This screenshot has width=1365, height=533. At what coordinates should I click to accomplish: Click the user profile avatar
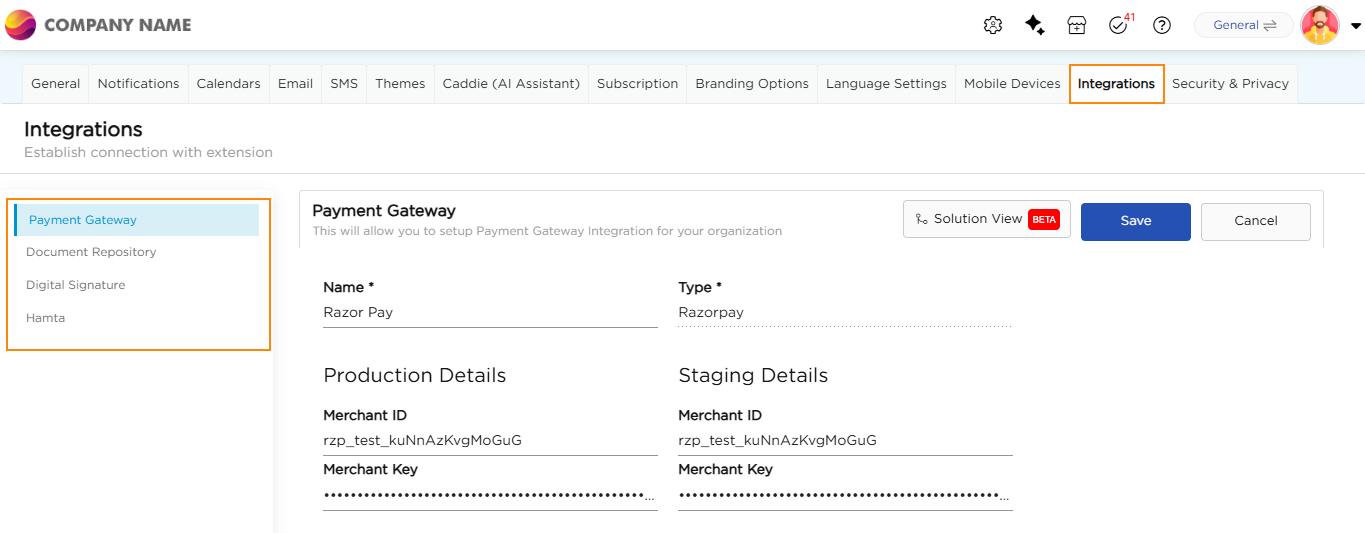(1319, 26)
